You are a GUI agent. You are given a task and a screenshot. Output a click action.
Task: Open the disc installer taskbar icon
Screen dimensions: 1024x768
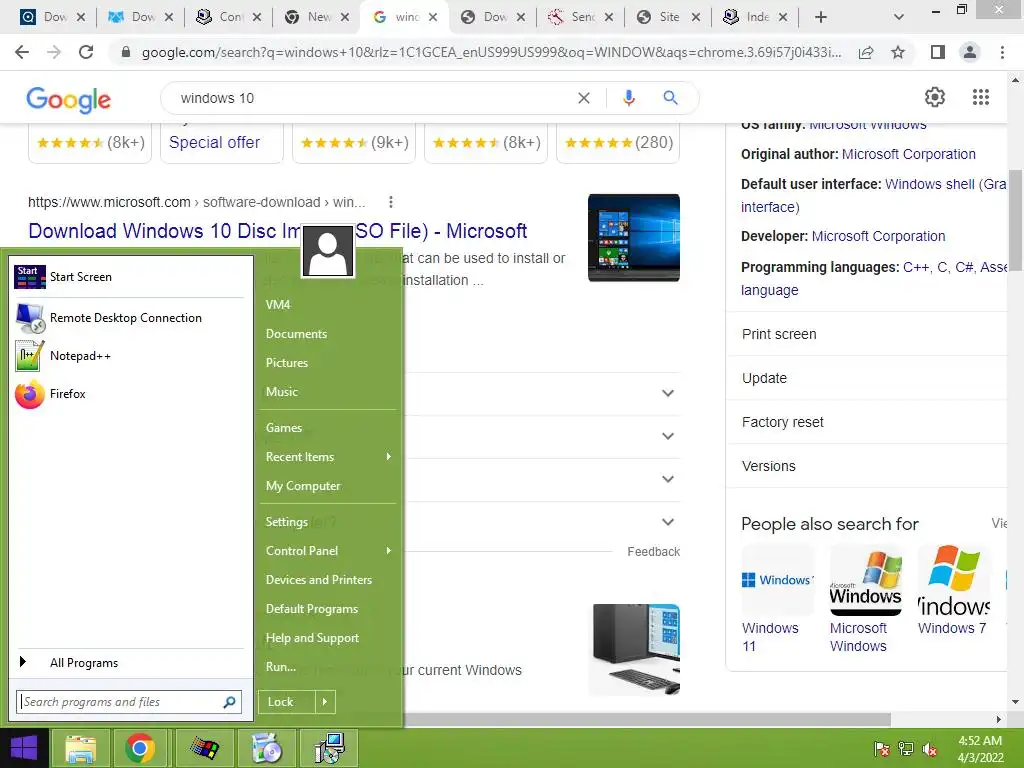coord(266,748)
